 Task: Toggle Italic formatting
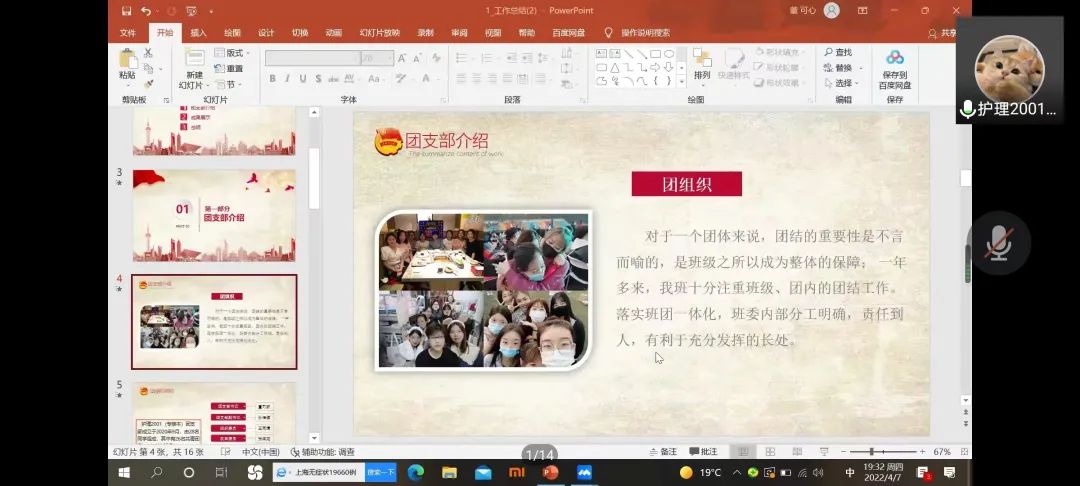tap(287, 79)
